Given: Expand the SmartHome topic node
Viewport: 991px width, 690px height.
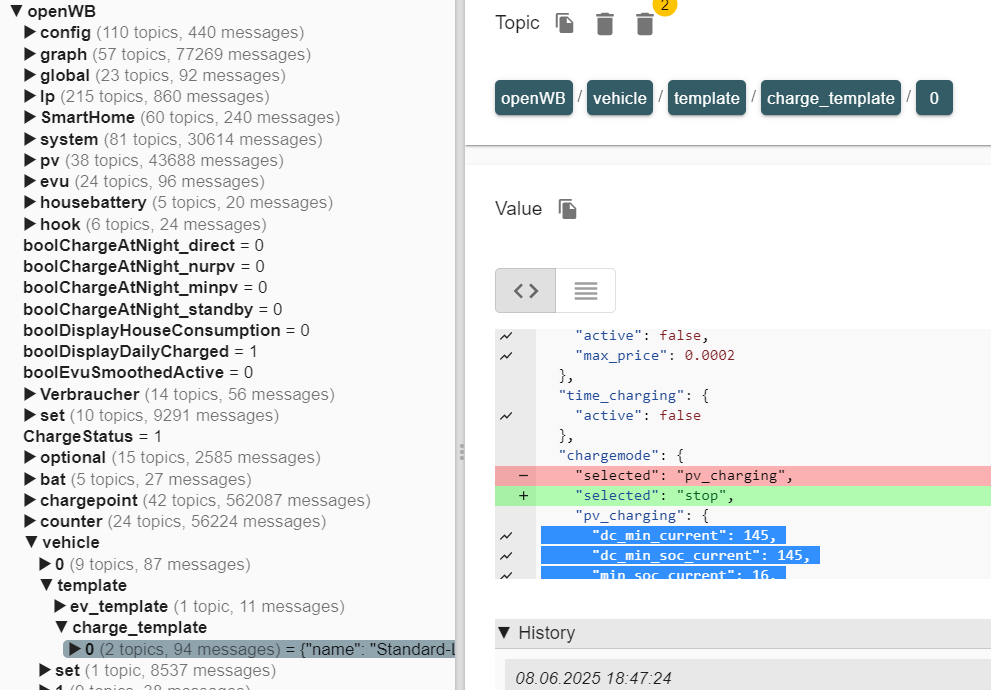Looking at the screenshot, I should [30, 117].
